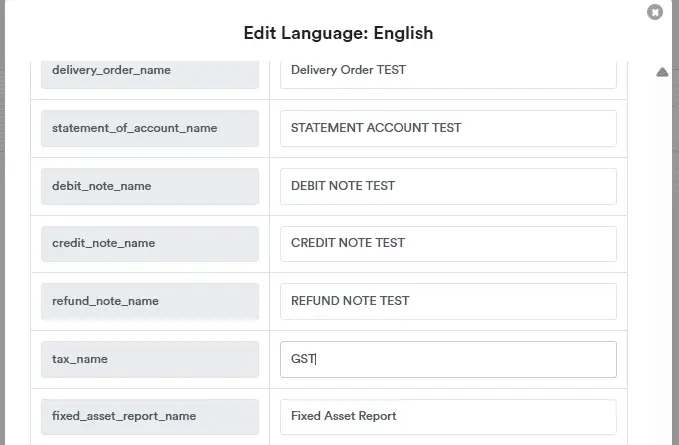The image size is (679, 445).
Task: Click the scroll up arrow
Action: pyautogui.click(x=662, y=72)
